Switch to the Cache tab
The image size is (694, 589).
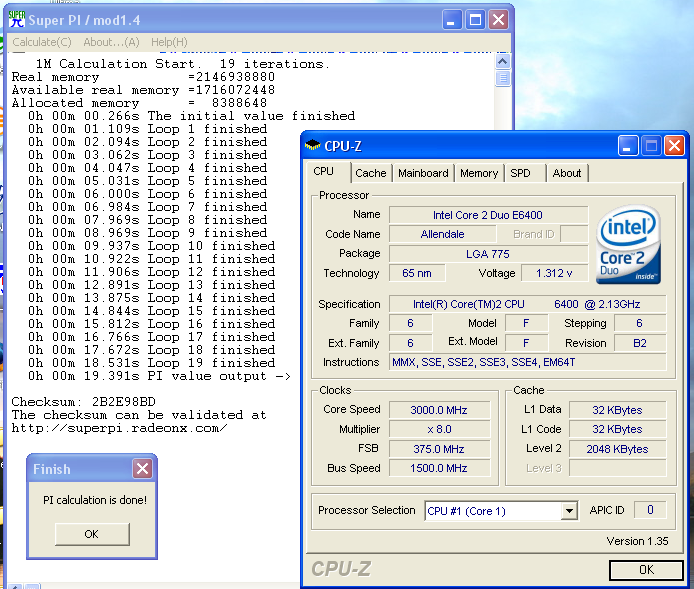point(371,173)
